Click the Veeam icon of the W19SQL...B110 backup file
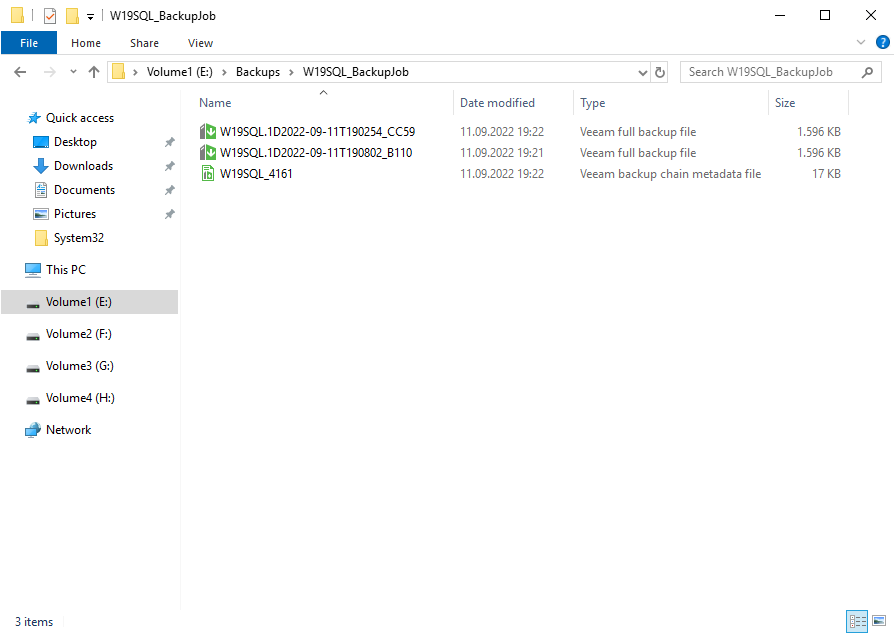895x634 pixels. 208,153
